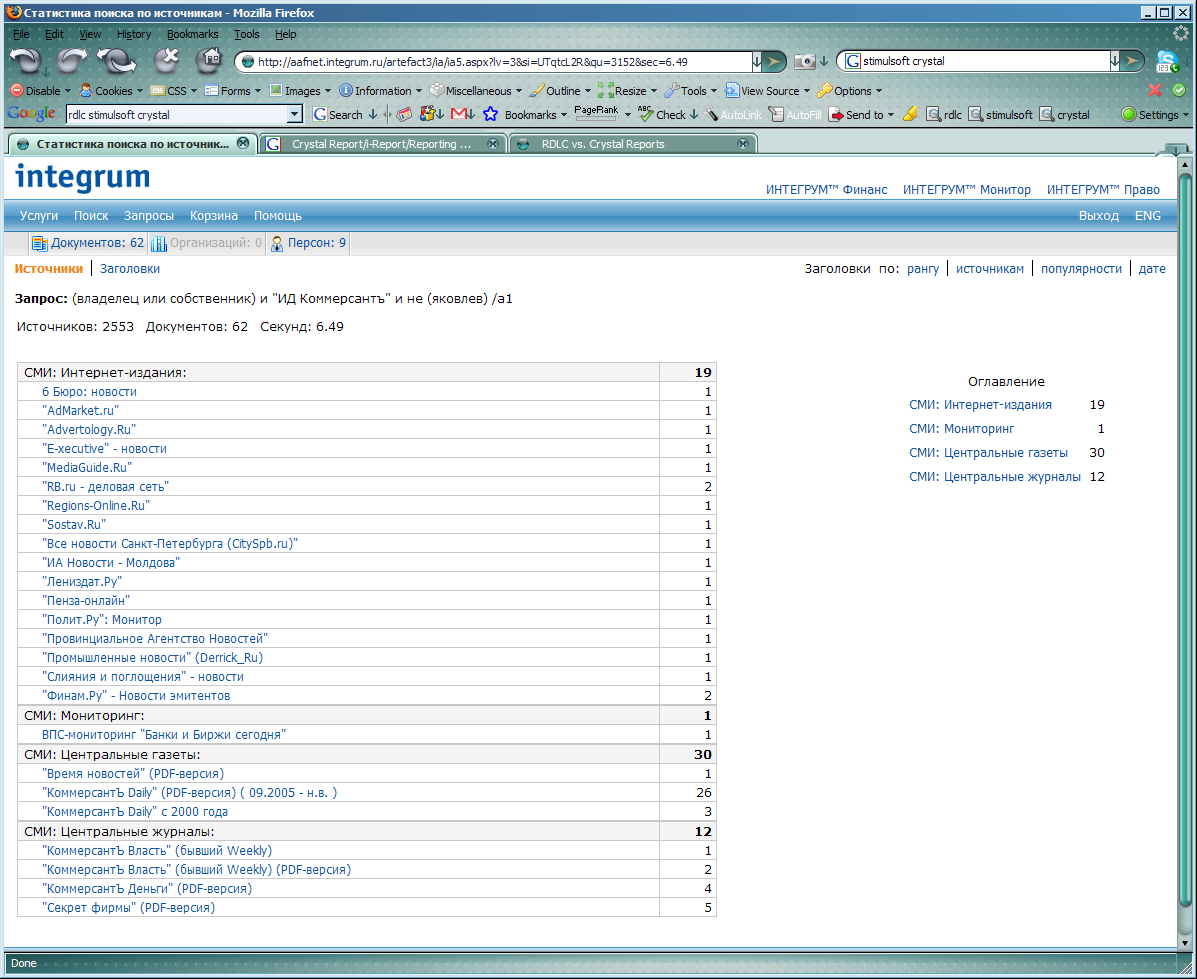Screen dimensions: 1197x979
Task: Click the Выход link
Action: (1099, 215)
